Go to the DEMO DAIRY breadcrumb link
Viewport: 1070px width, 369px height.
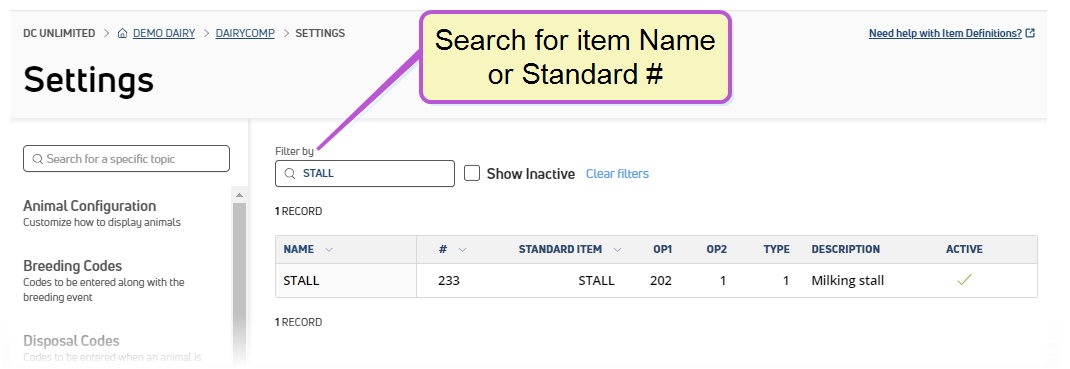click(x=164, y=33)
